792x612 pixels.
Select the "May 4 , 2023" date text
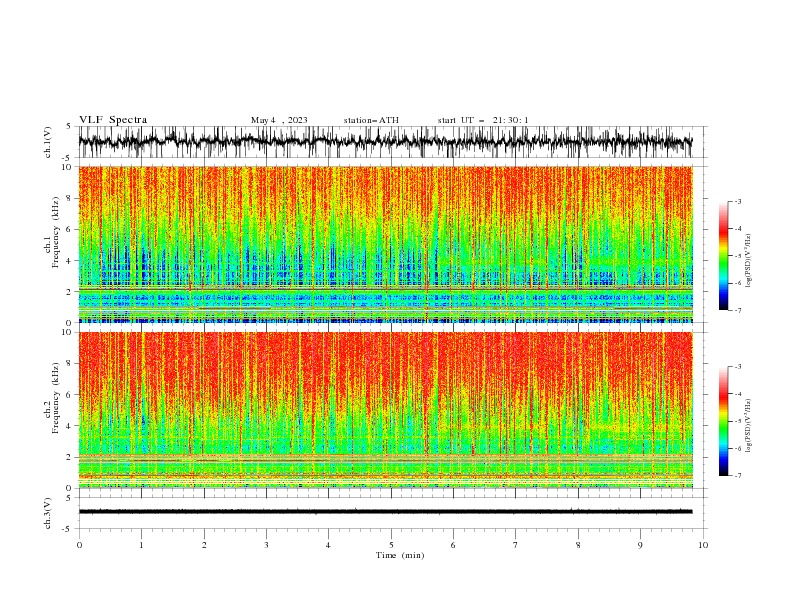click(x=279, y=120)
